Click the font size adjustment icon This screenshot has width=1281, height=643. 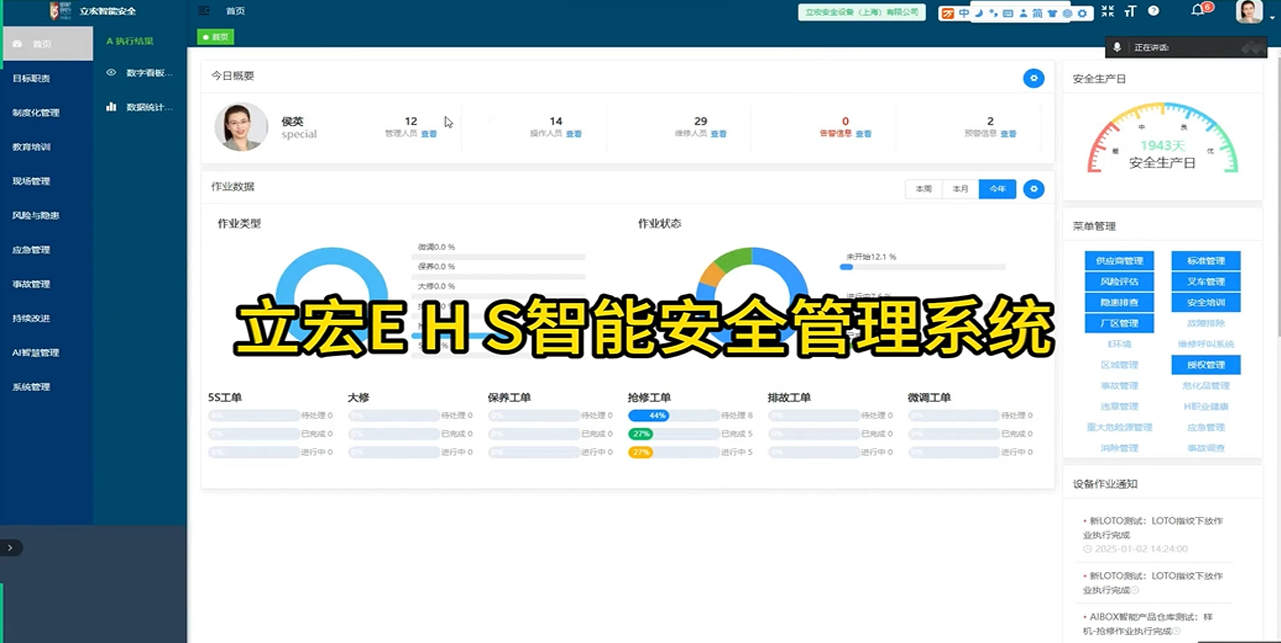click(x=1130, y=12)
